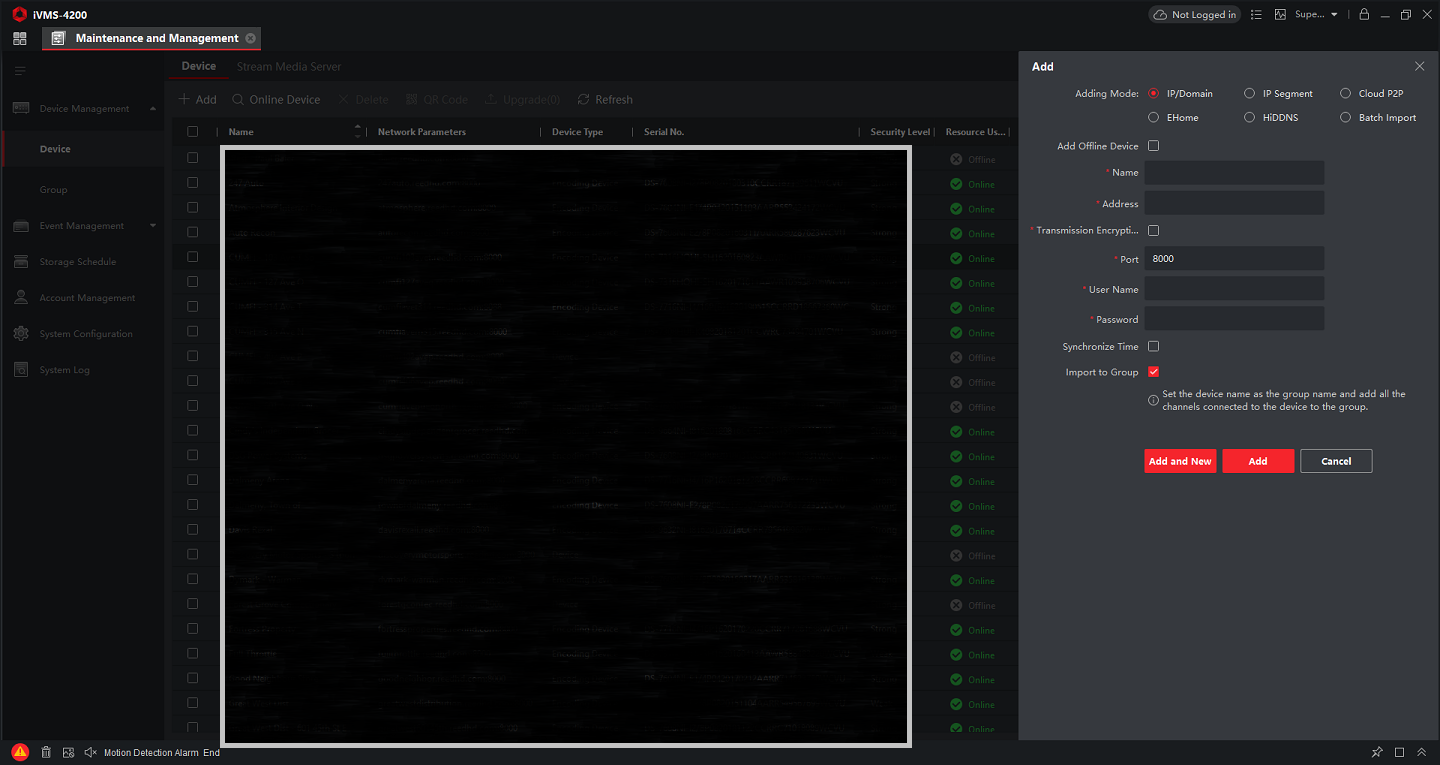Click the red alarm warning icon
1440x765 pixels.
click(x=20, y=752)
